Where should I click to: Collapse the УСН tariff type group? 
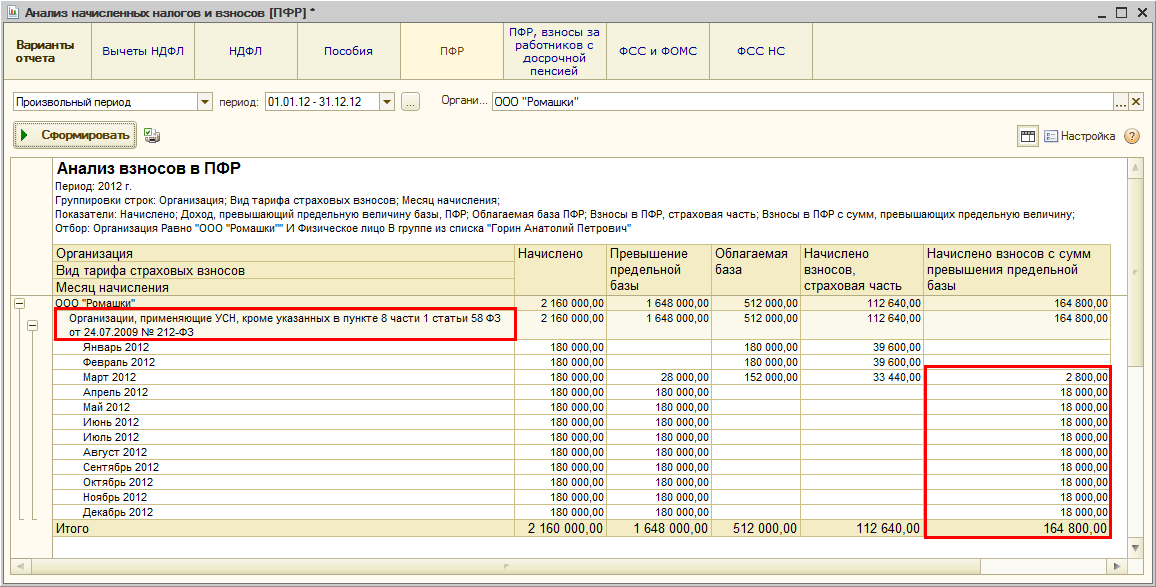coord(32,325)
